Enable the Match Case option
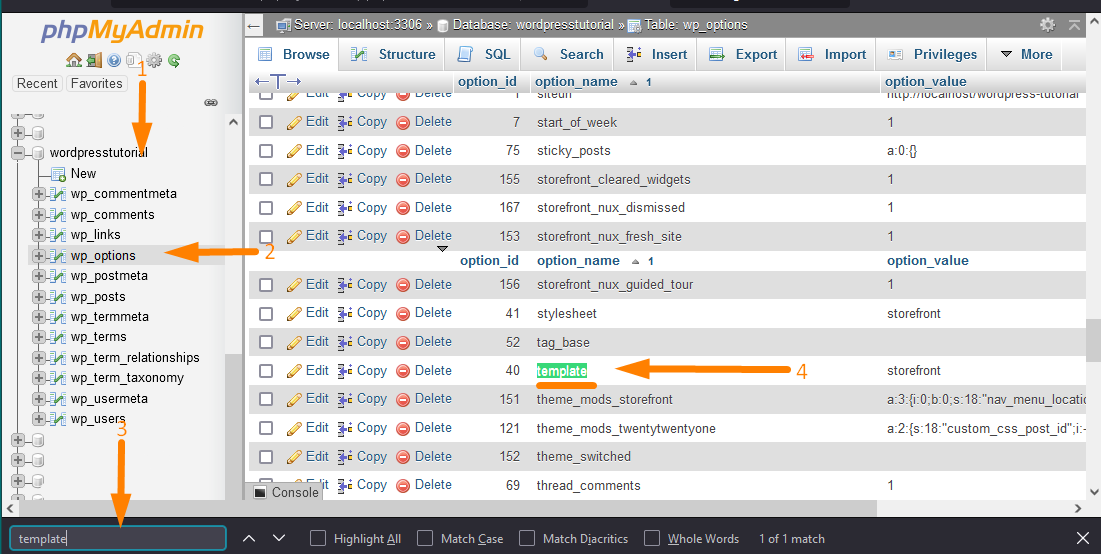Viewport: 1101px width, 554px height. (425, 539)
